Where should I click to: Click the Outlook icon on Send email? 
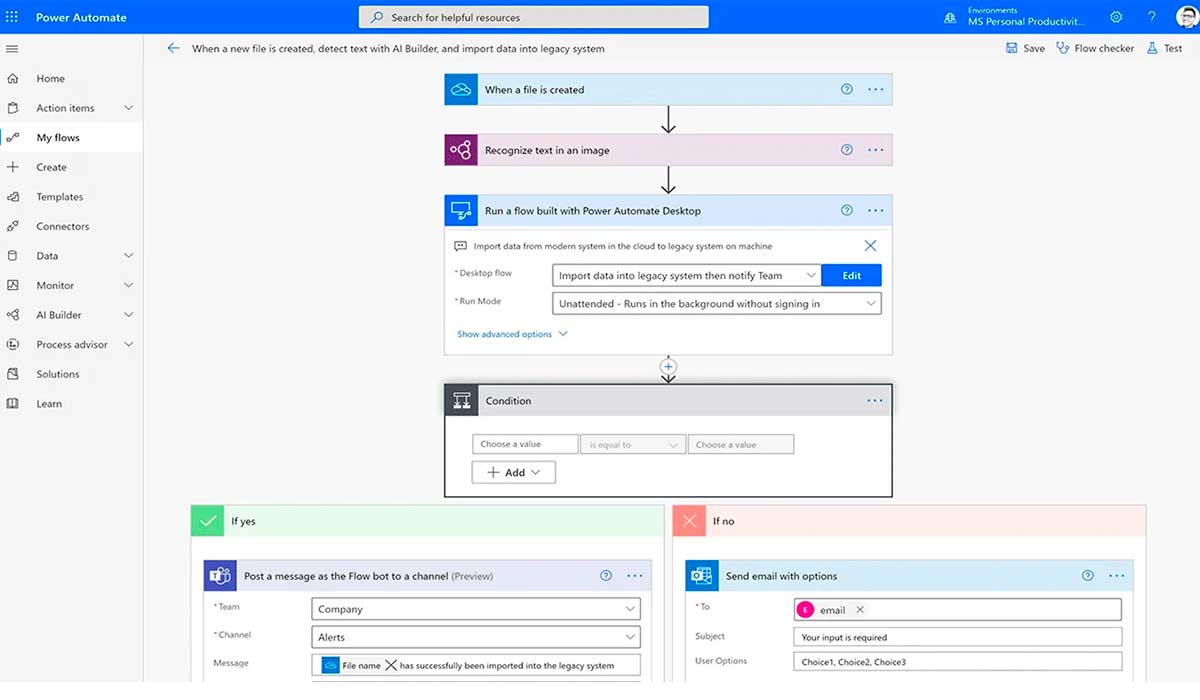(702, 576)
